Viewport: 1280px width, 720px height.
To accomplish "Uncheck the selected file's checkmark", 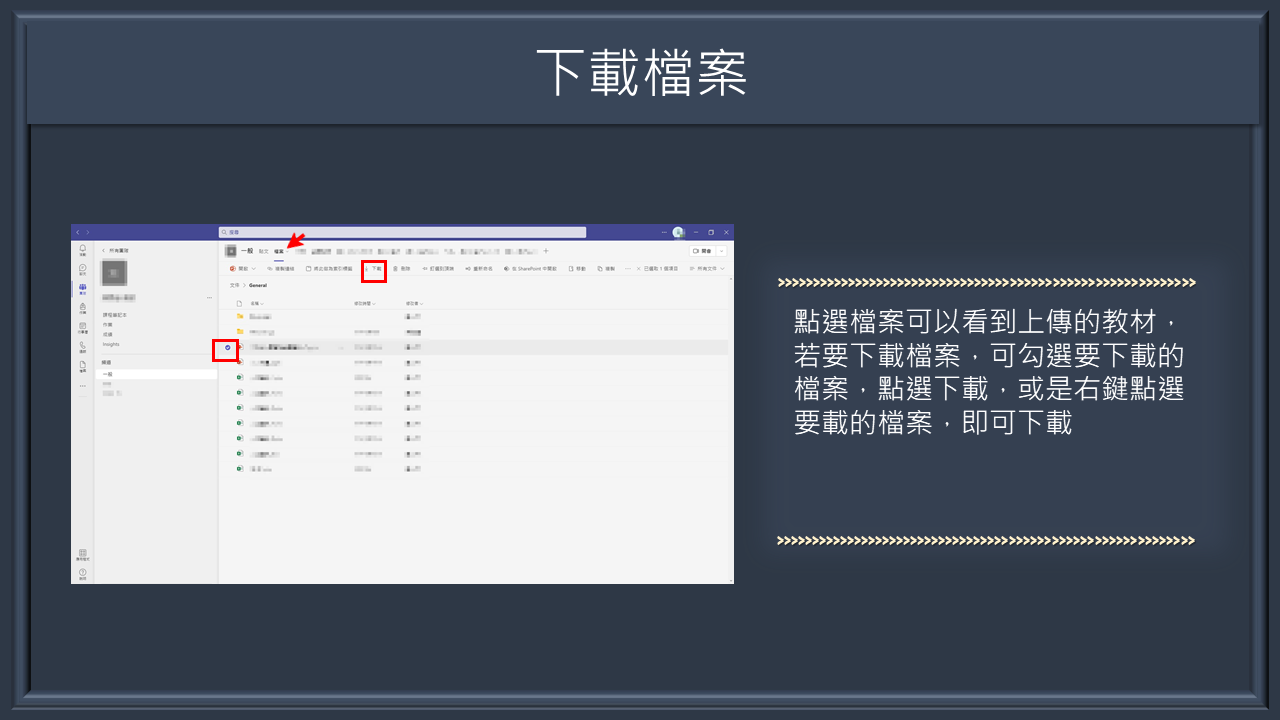I will pyautogui.click(x=228, y=347).
